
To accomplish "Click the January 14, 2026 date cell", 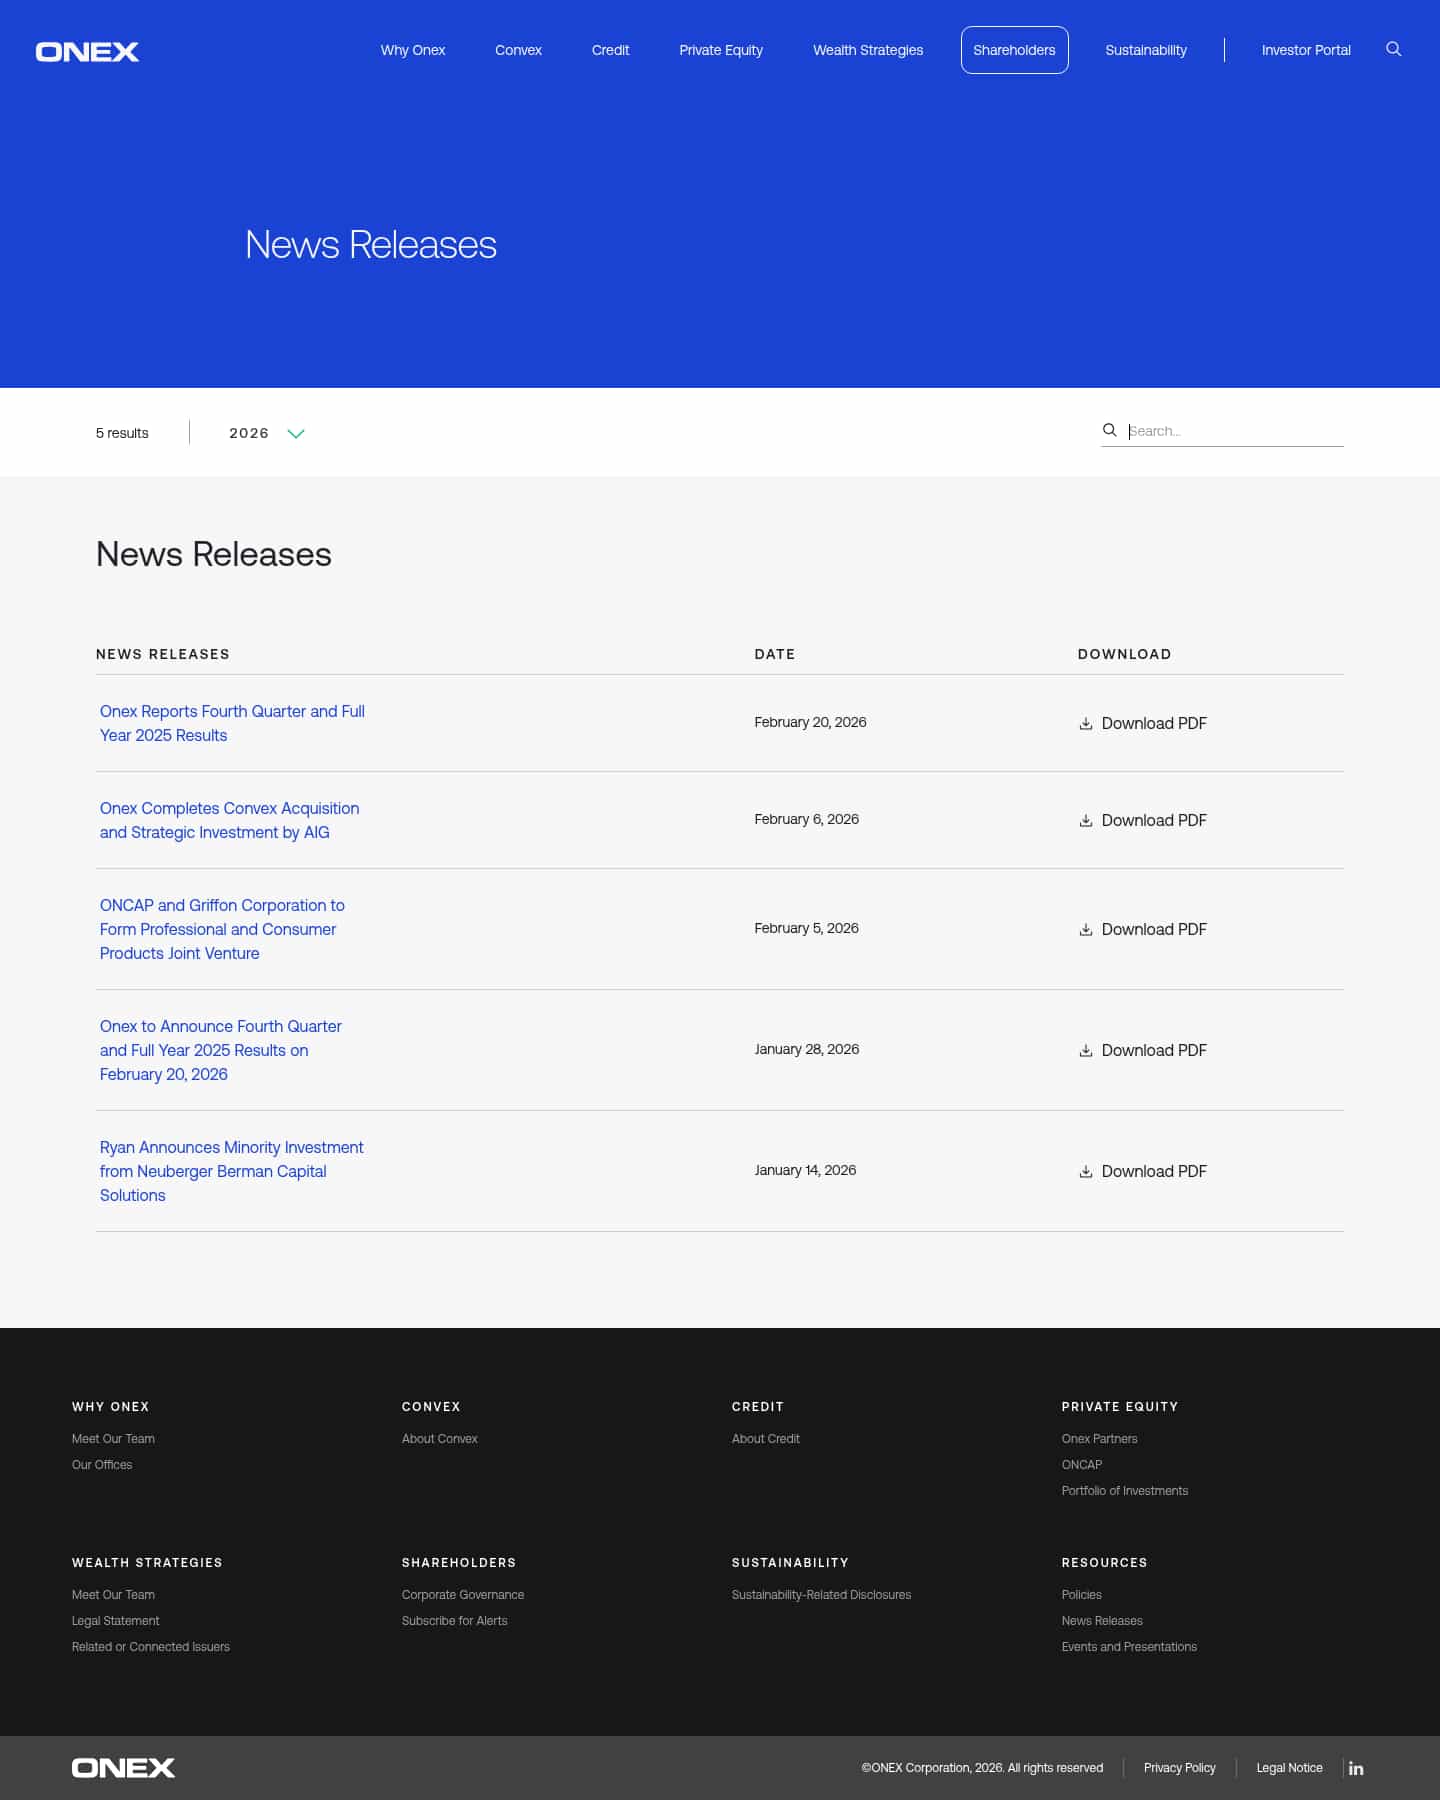I will pos(805,1170).
